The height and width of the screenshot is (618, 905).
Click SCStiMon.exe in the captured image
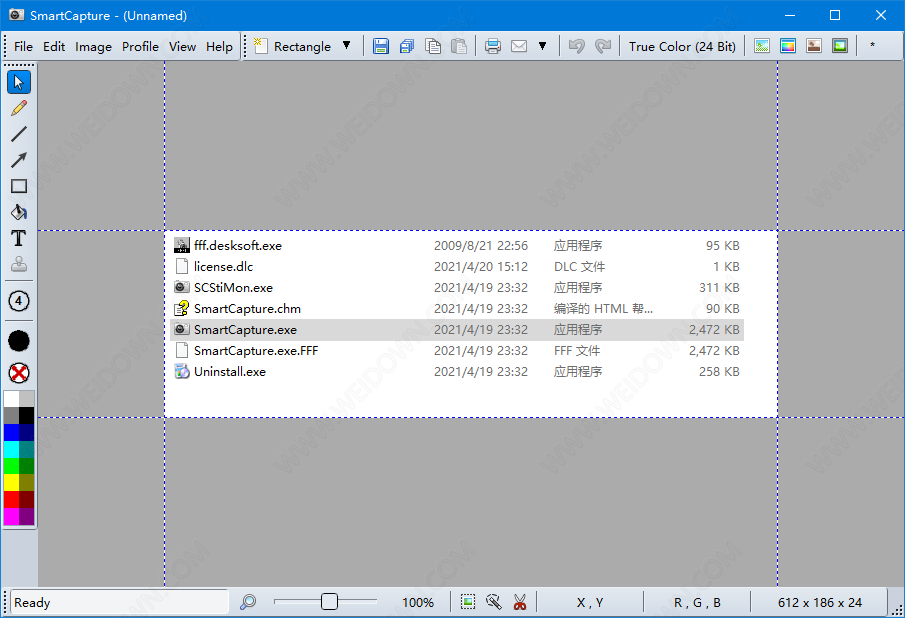click(x=233, y=287)
